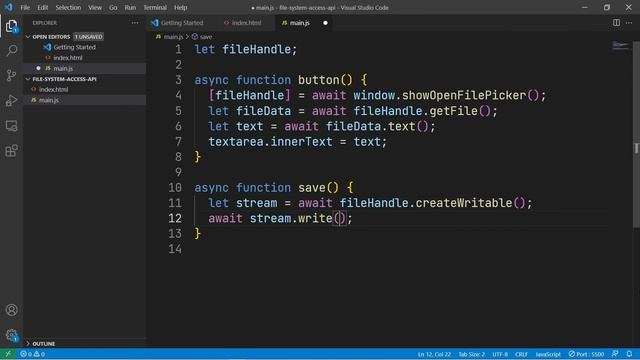The width and height of the screenshot is (640, 360).
Task: Open the Run menu
Action: 130,7
